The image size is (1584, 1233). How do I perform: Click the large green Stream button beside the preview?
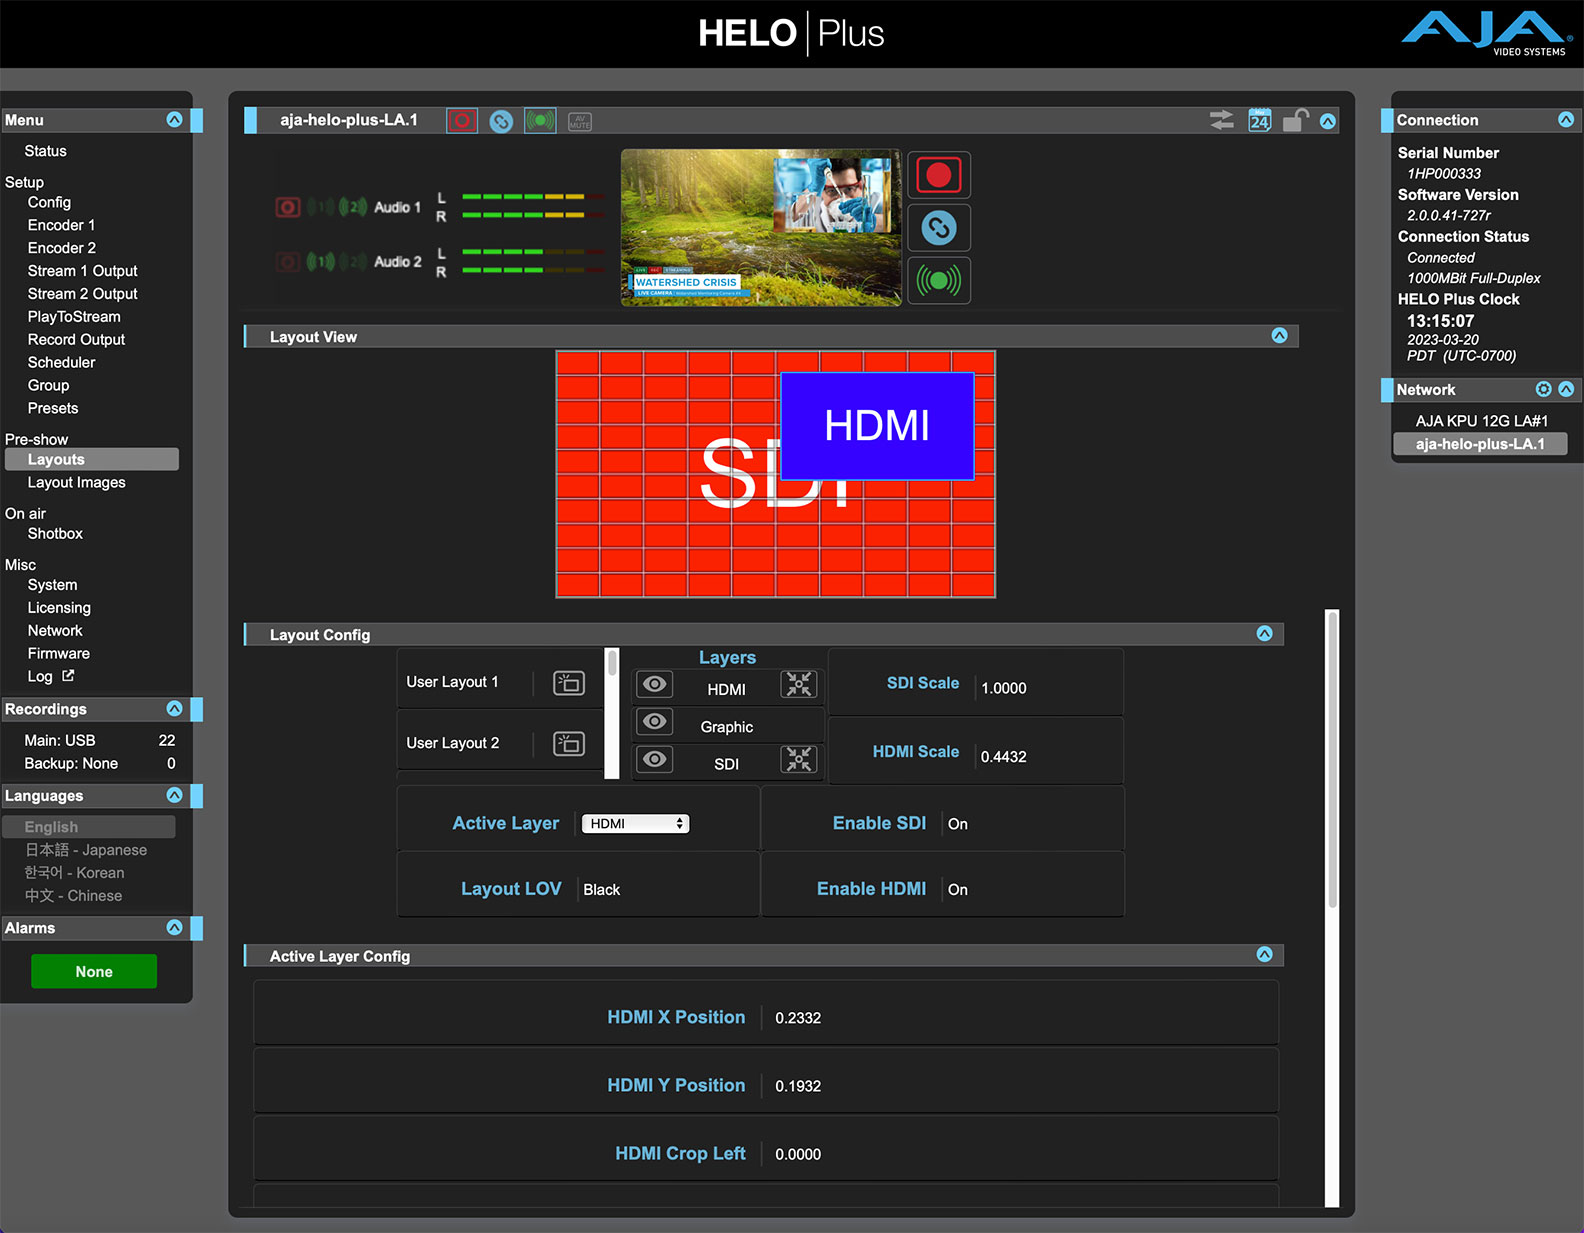pyautogui.click(x=938, y=280)
